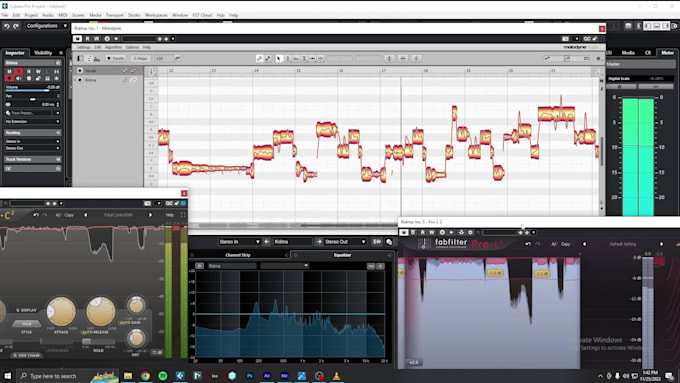Click the Melodyne clef pitch ruler icon

151,71
